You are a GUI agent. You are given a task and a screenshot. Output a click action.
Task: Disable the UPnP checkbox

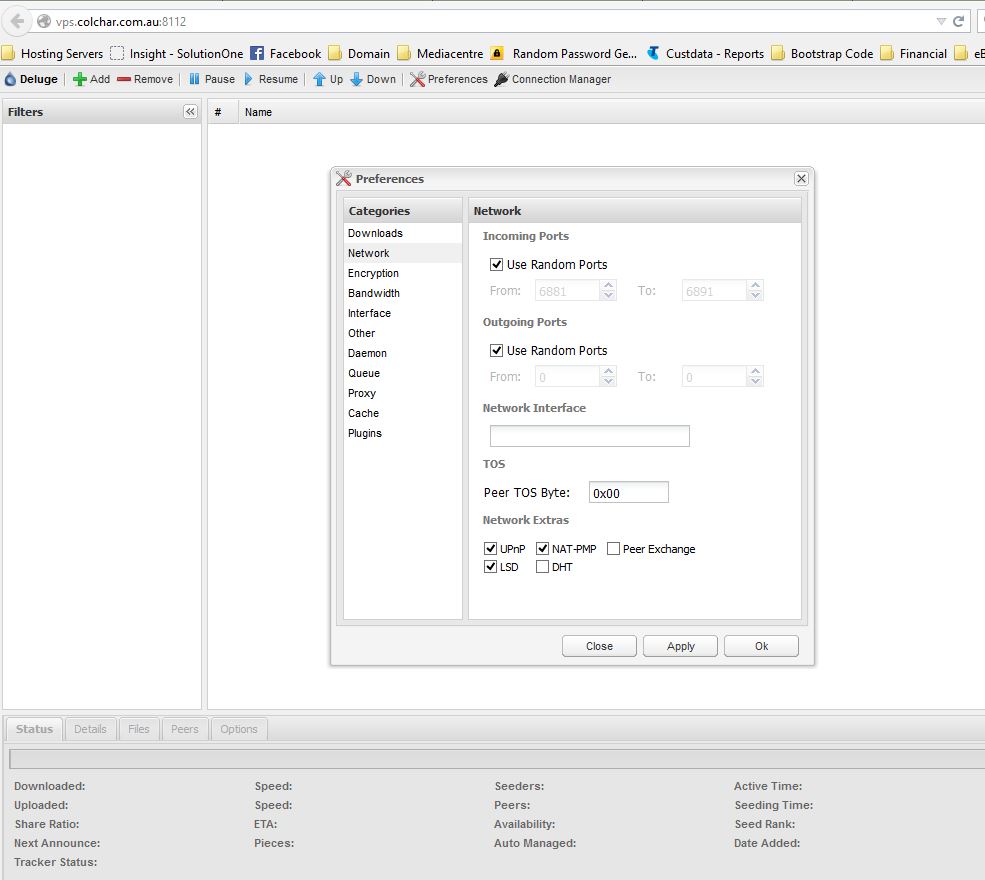[490, 549]
